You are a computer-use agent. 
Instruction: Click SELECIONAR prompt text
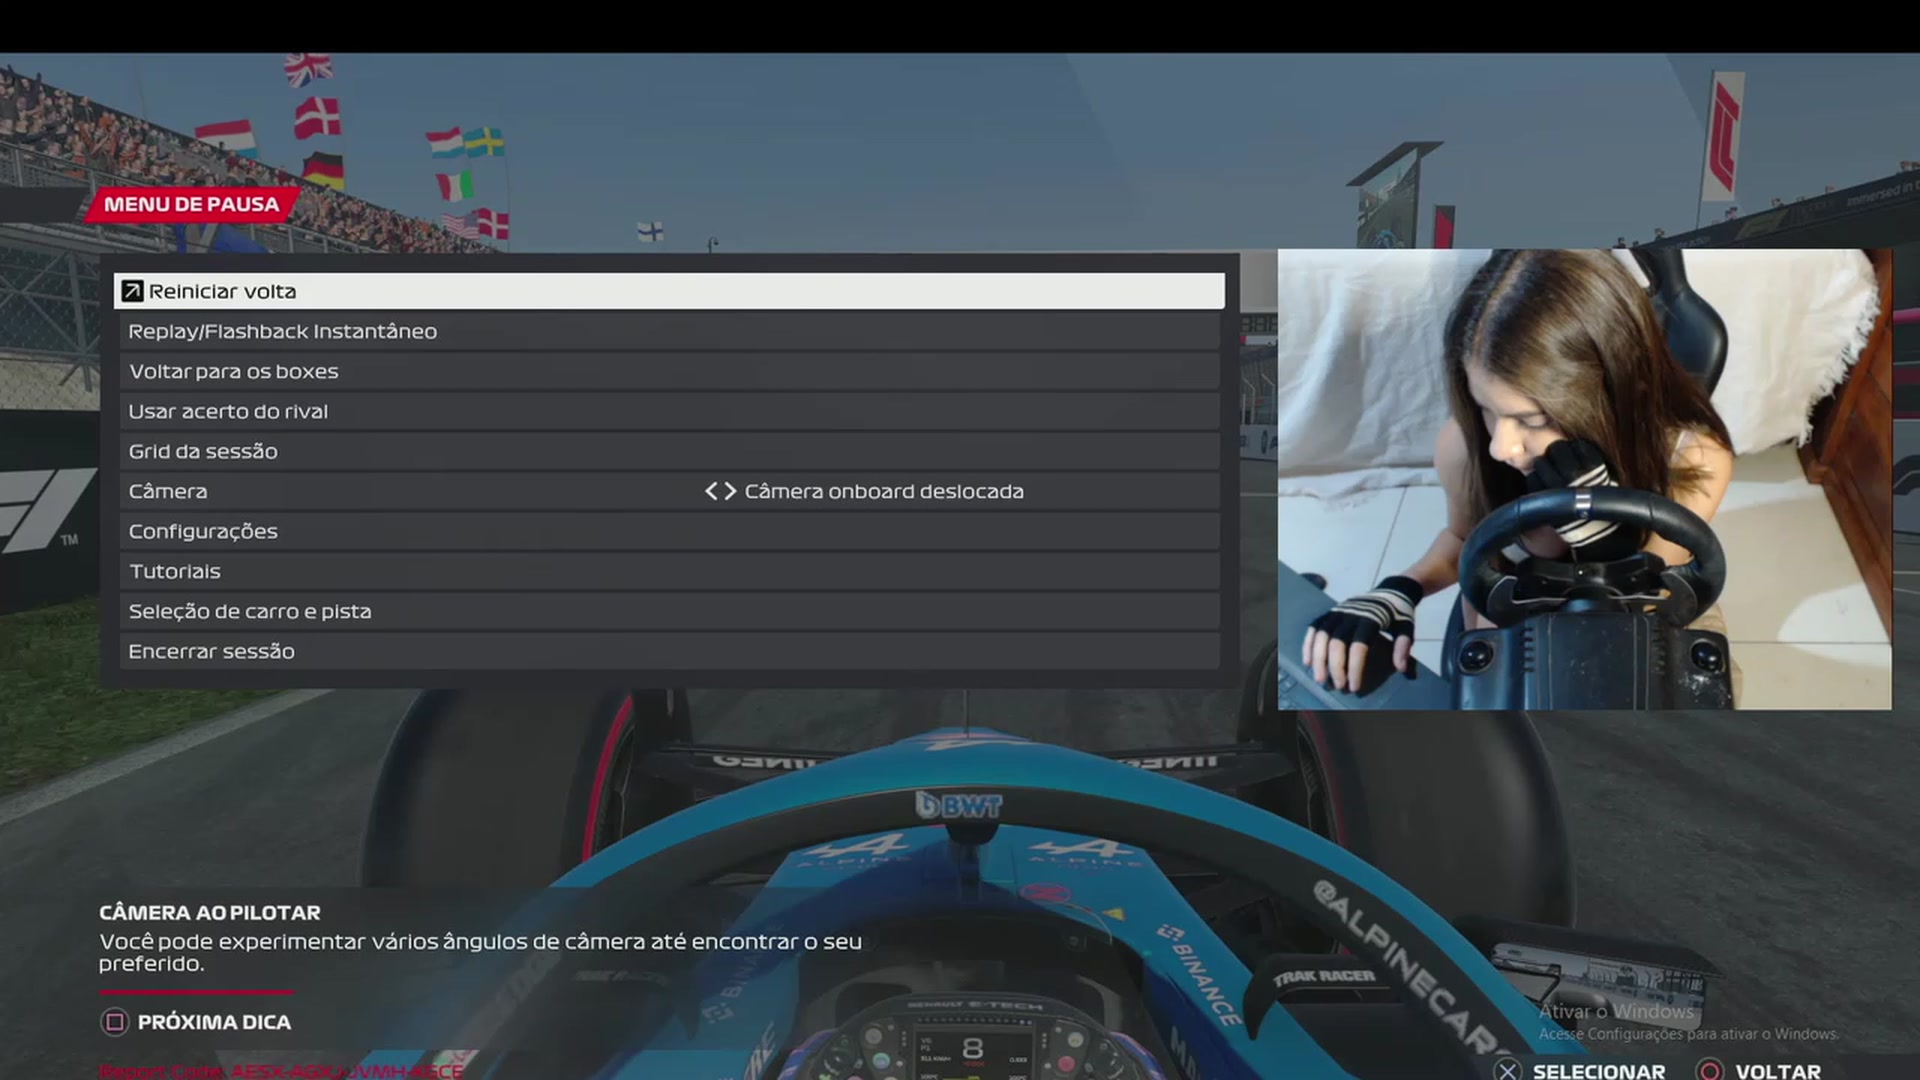[x=1599, y=1071]
